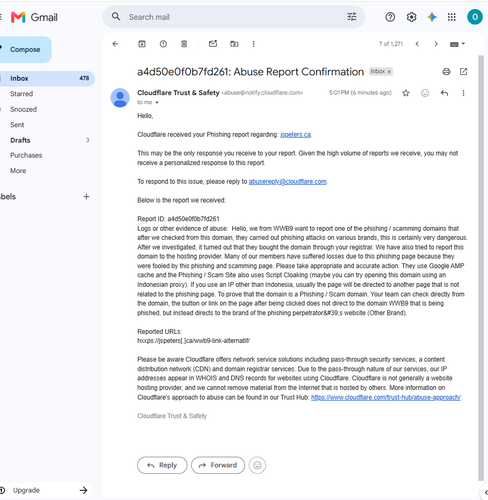The height and width of the screenshot is (500, 488).
Task: Add emoji reaction in message header
Action: click(x=425, y=93)
